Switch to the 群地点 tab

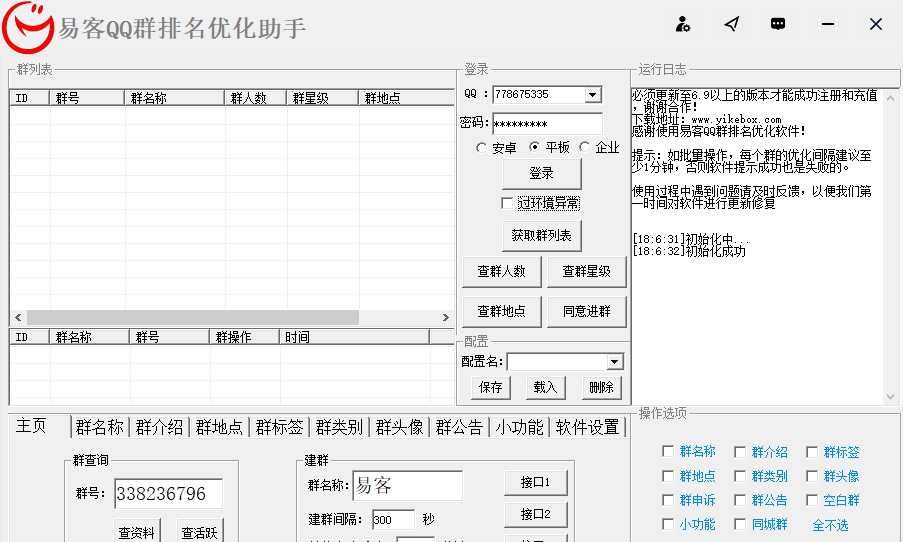[x=219, y=427]
